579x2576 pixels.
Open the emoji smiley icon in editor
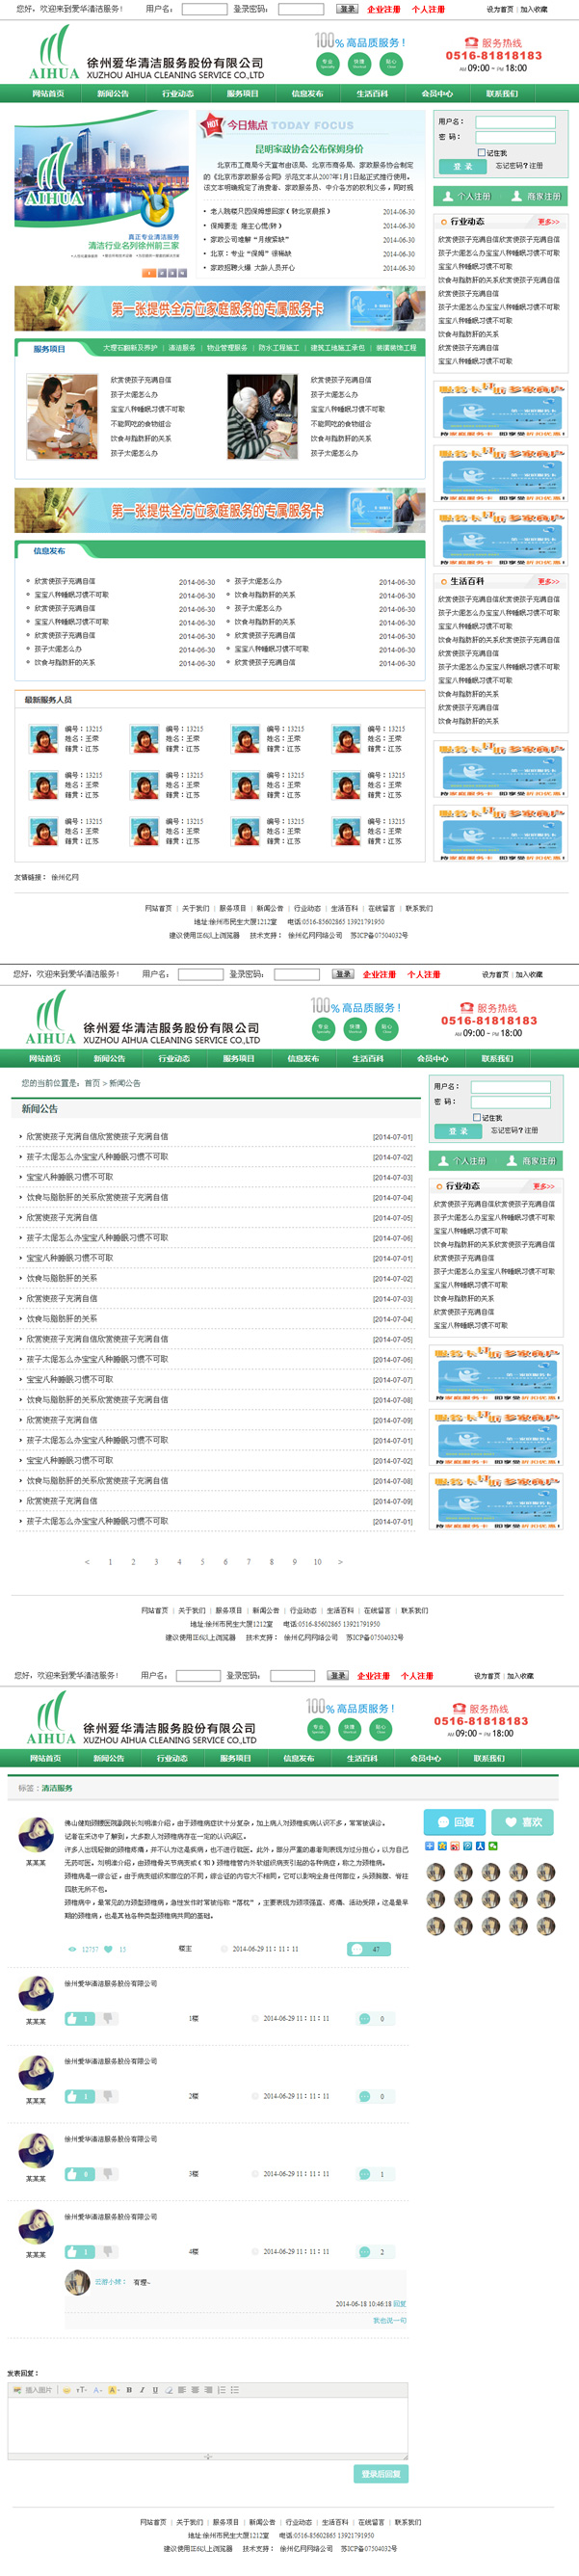coord(66,2390)
